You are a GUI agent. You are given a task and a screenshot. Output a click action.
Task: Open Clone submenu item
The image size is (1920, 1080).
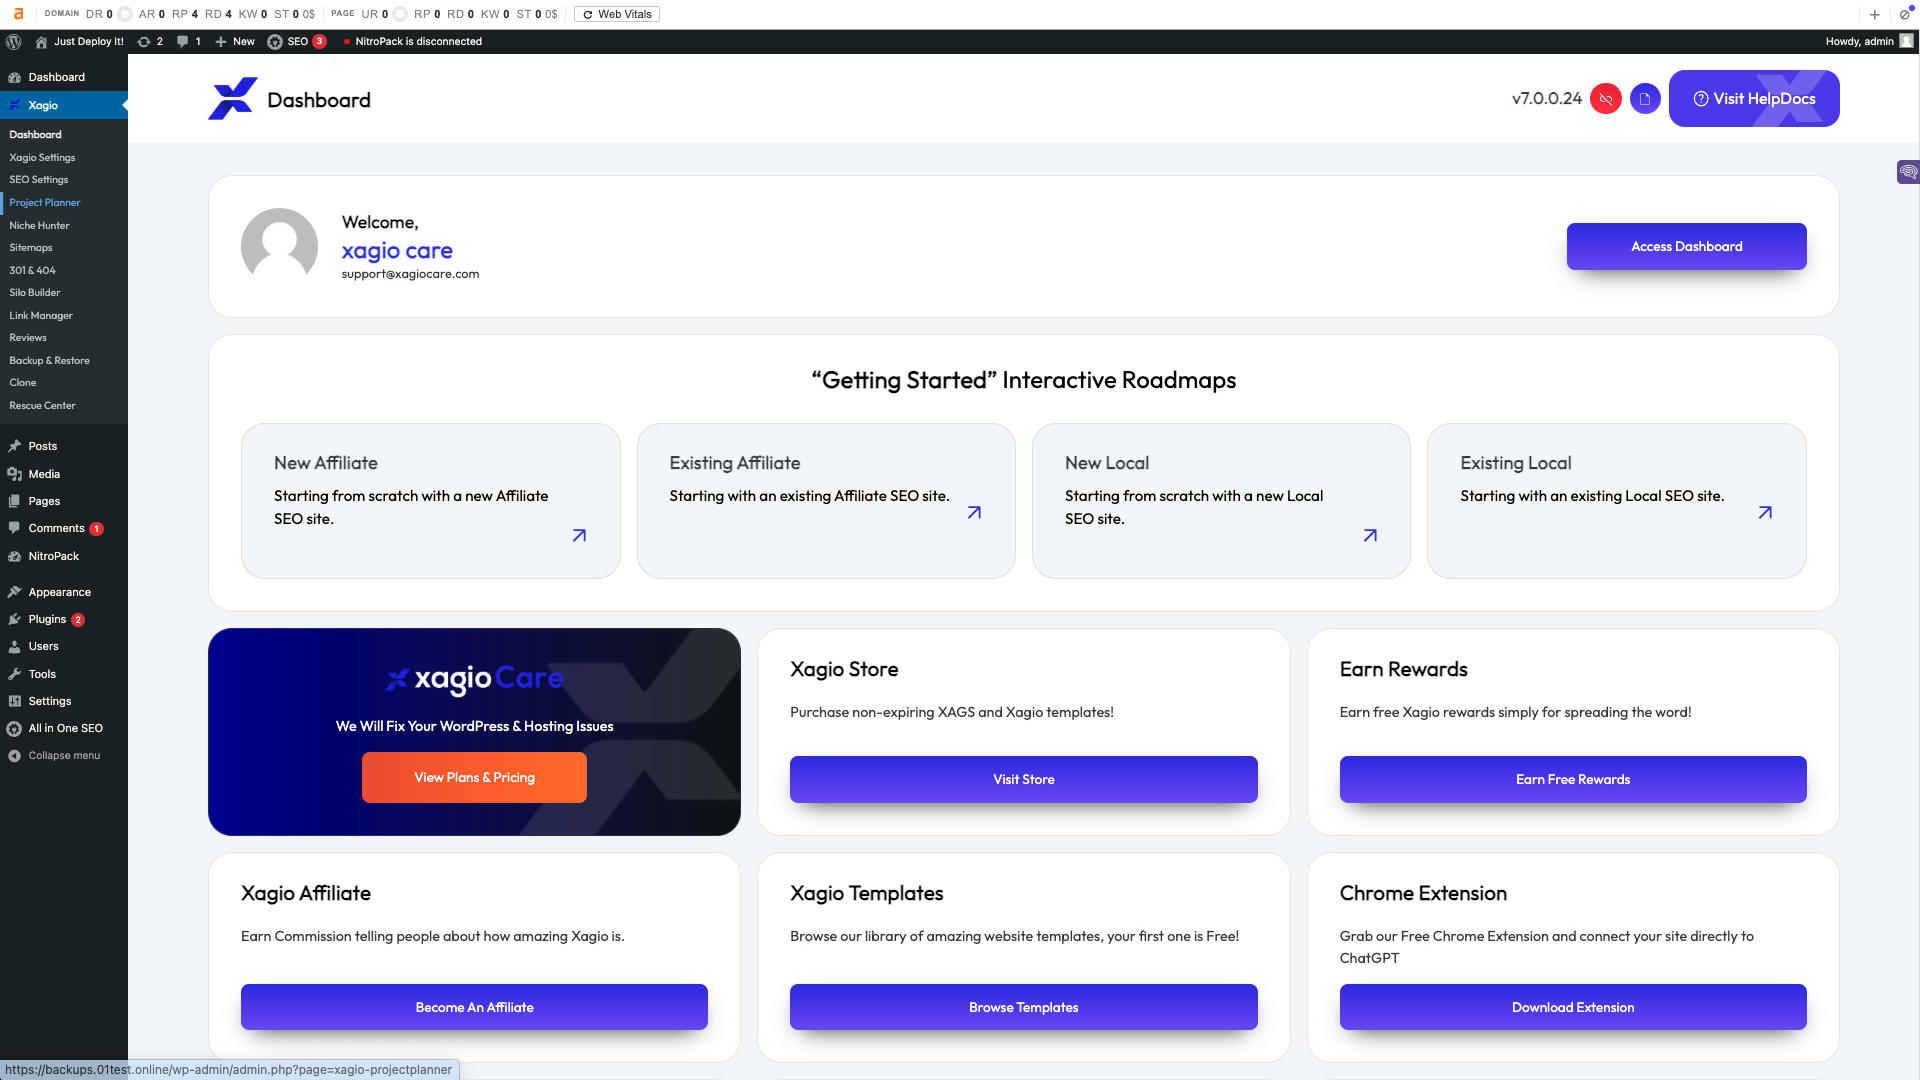(x=23, y=383)
